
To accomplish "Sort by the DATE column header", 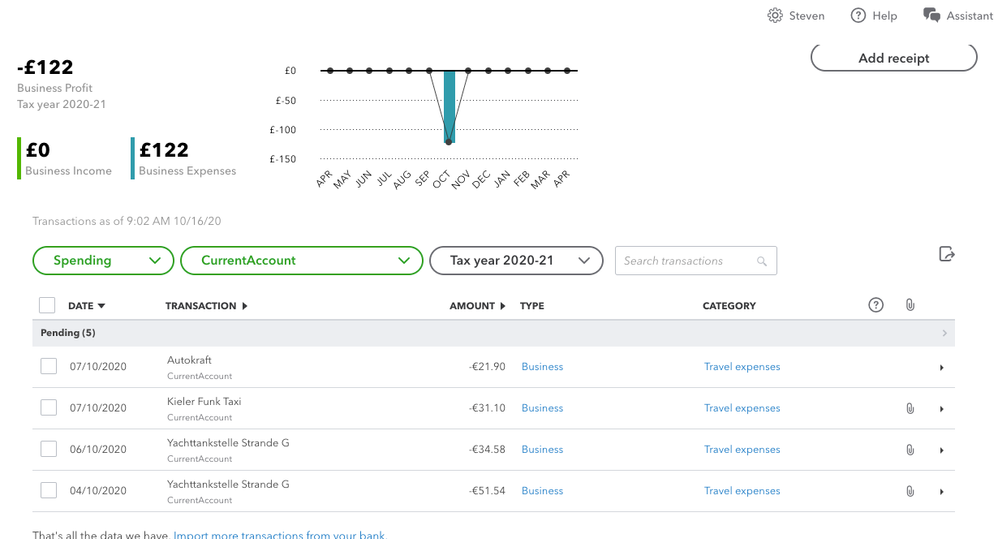I will [86, 306].
